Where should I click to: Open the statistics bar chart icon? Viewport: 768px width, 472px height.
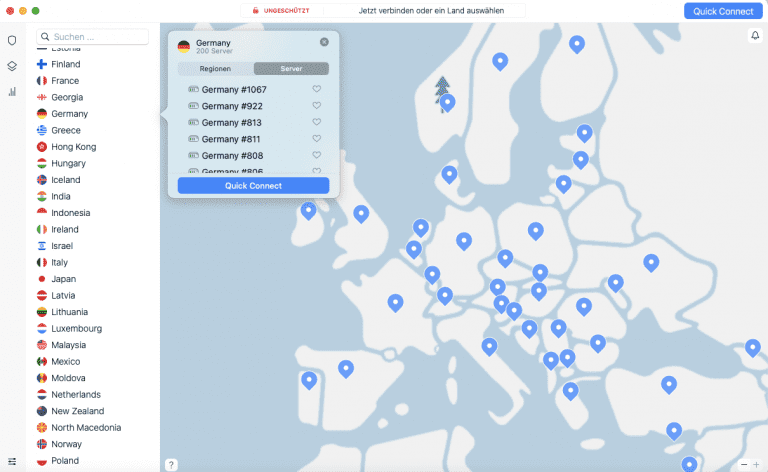click(x=12, y=92)
